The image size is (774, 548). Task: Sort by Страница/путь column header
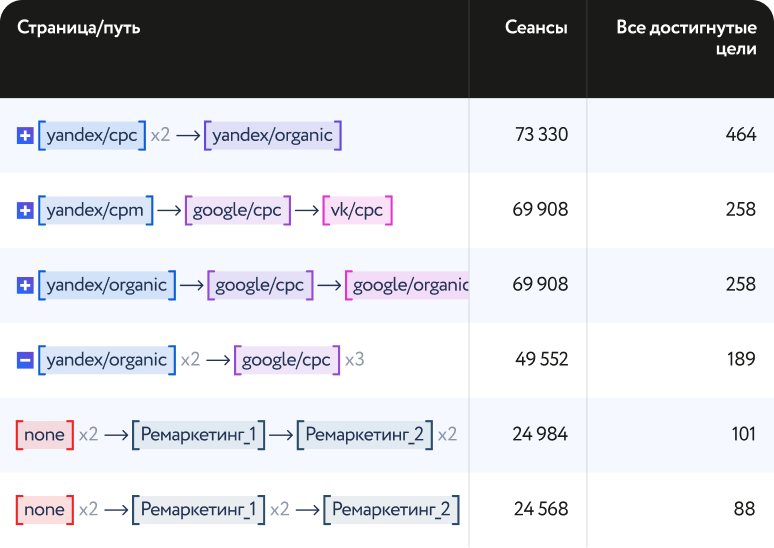(79, 28)
